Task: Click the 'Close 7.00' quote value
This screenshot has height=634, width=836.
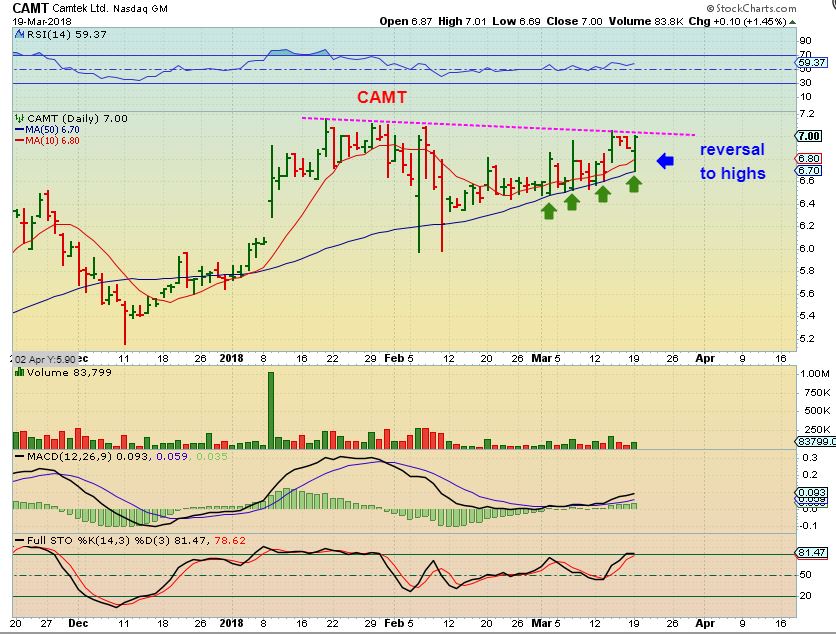Action: point(574,21)
